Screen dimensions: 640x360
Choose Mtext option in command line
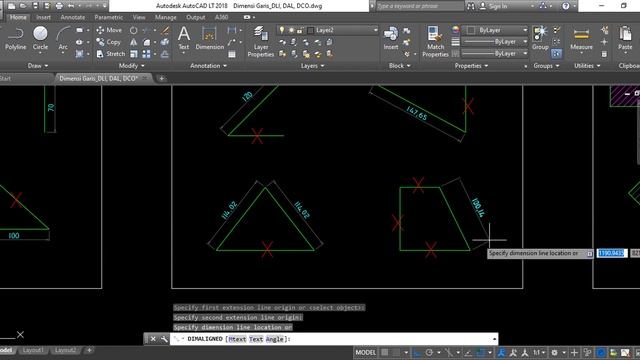(x=237, y=339)
